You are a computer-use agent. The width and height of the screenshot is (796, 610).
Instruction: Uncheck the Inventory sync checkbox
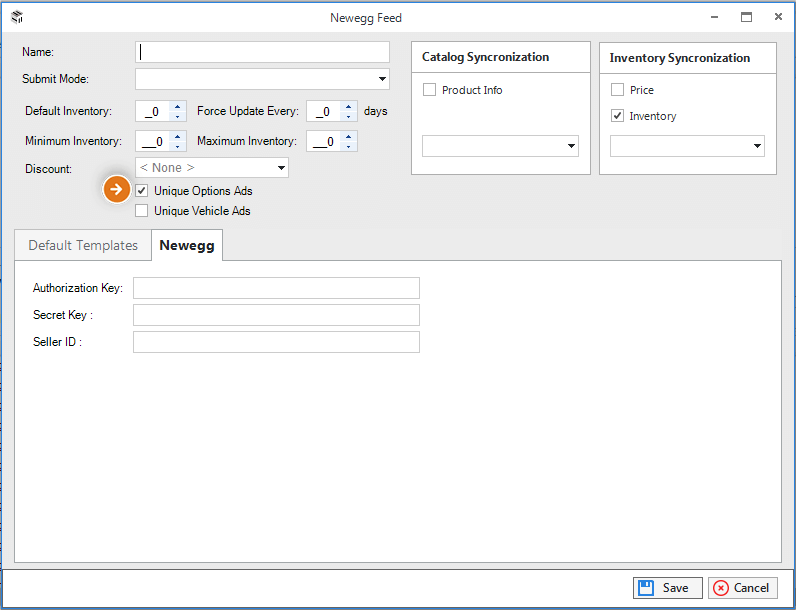point(617,116)
